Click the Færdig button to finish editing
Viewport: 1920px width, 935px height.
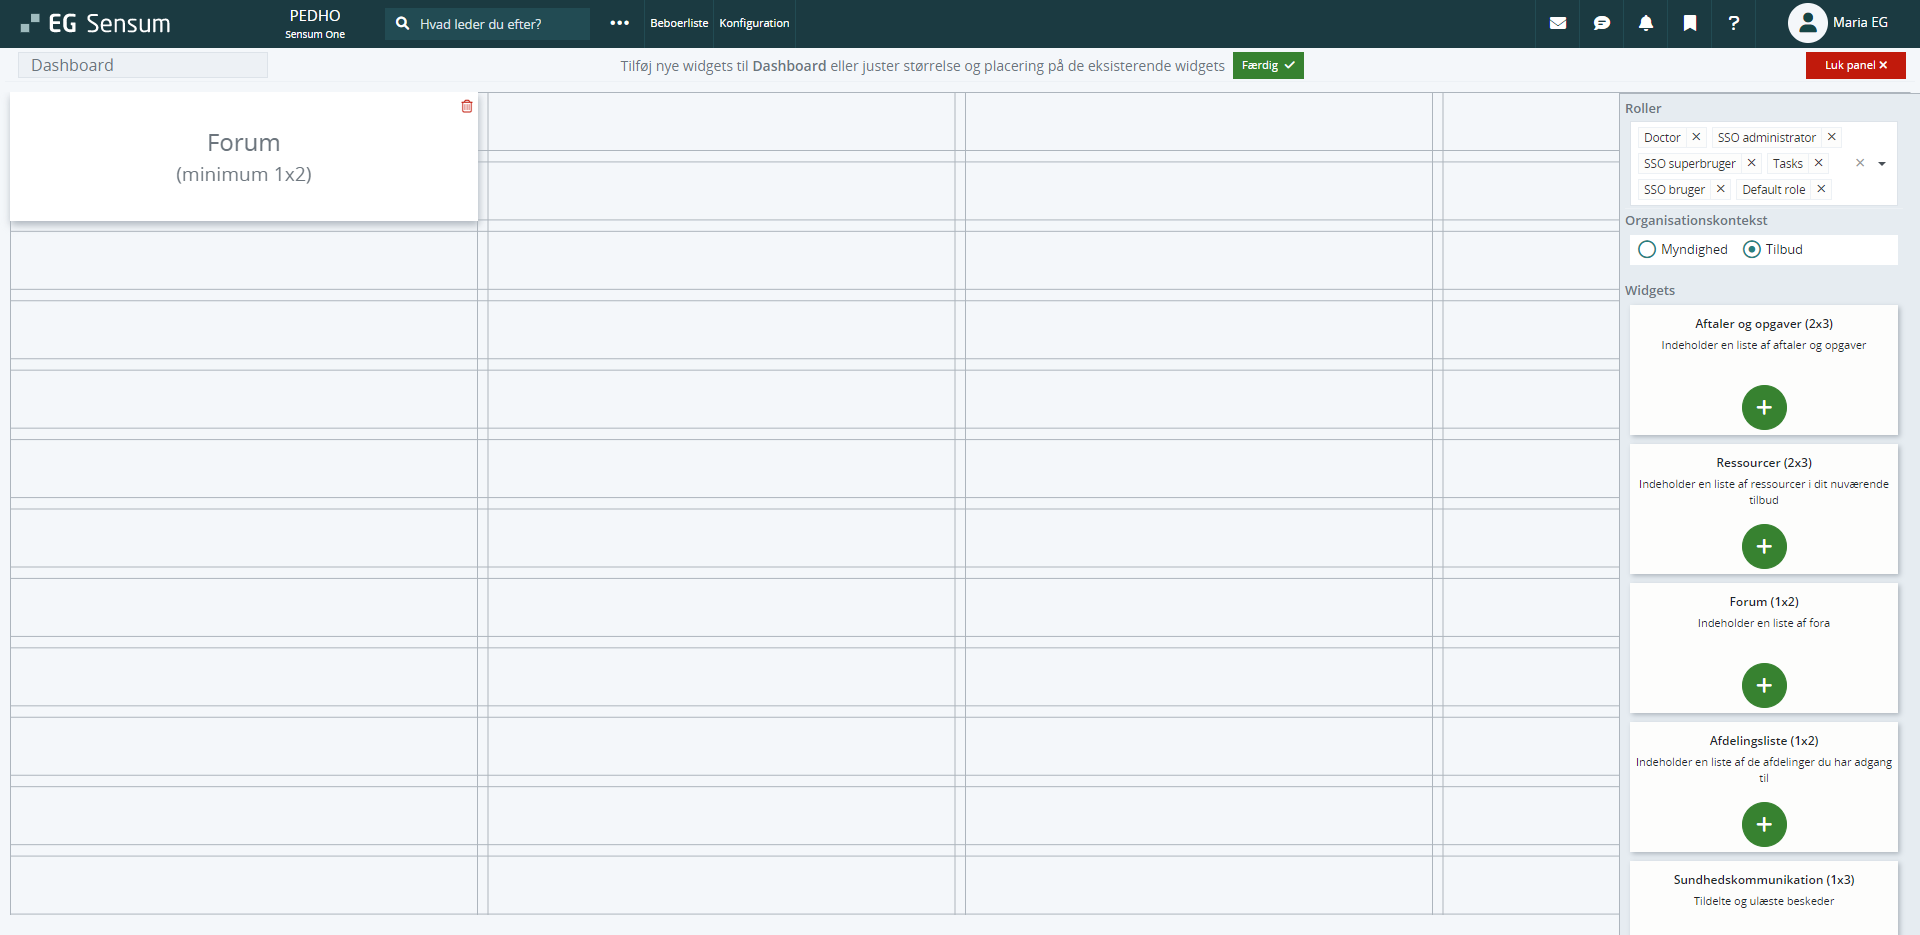pyautogui.click(x=1268, y=65)
